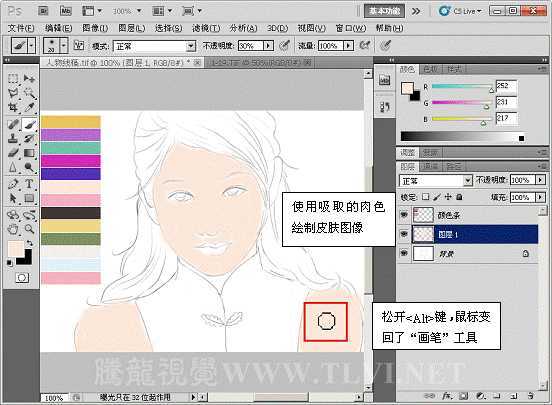Select the Move tool
The width and height of the screenshot is (552, 405).
pyautogui.click(x=29, y=78)
